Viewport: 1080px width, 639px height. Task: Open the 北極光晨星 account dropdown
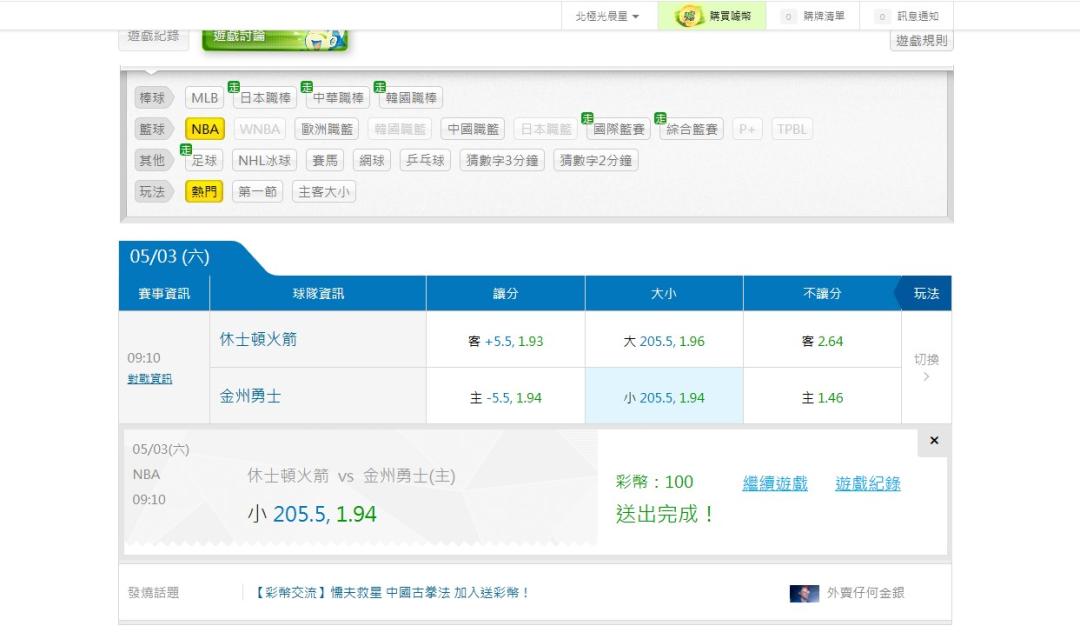(607, 16)
